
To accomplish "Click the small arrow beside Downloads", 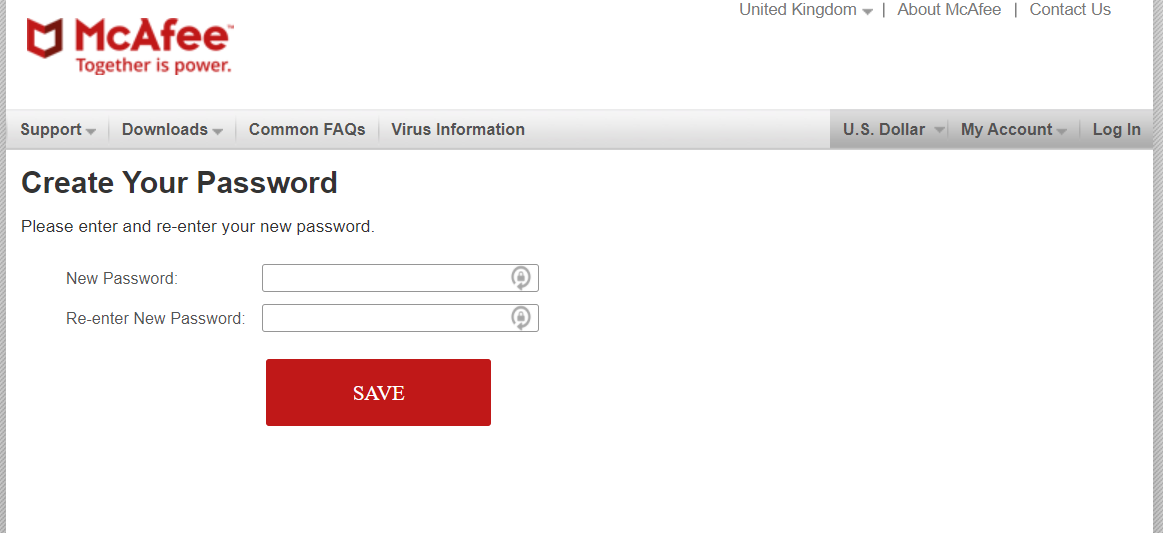I will tap(217, 131).
